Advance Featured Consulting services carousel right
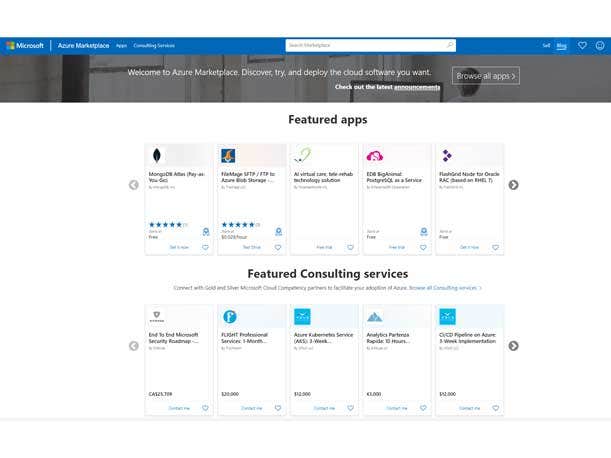611x458 pixels. (x=513, y=346)
